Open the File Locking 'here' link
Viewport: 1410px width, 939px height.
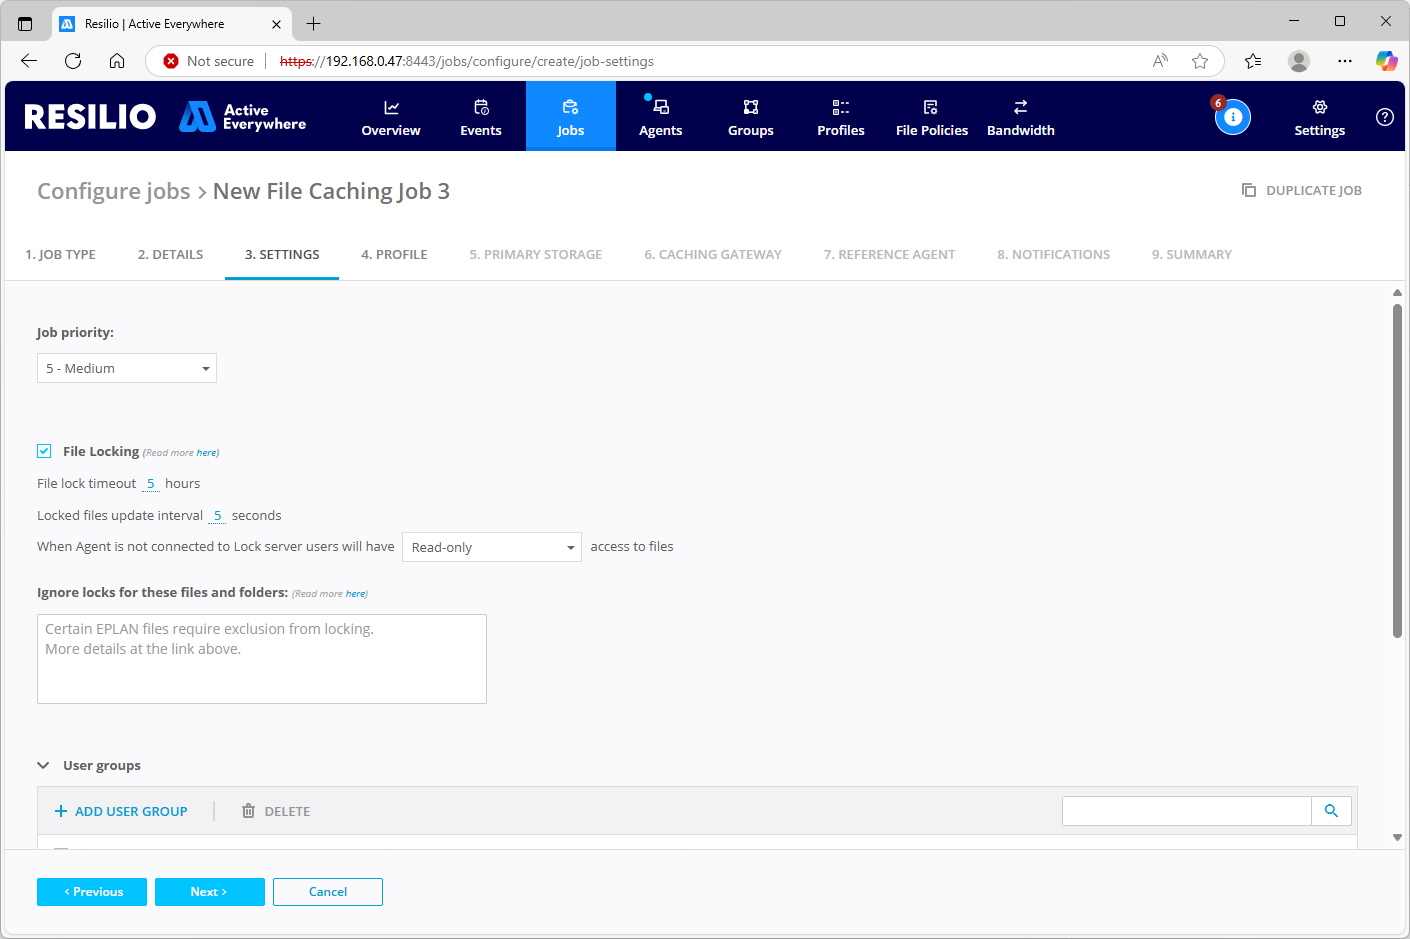[x=207, y=452]
